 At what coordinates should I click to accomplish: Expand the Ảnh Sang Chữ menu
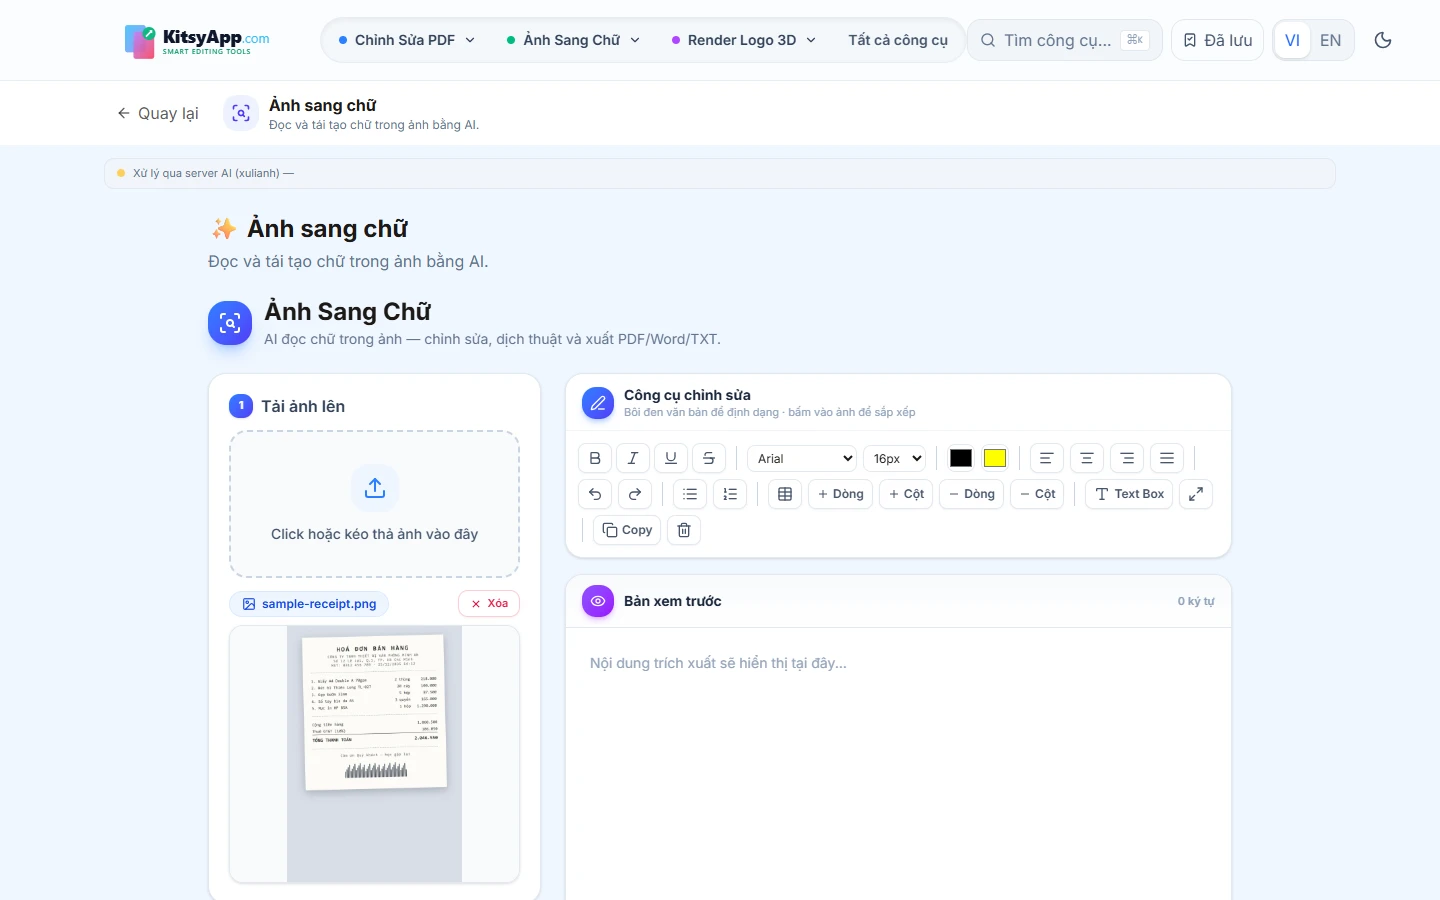(x=573, y=40)
